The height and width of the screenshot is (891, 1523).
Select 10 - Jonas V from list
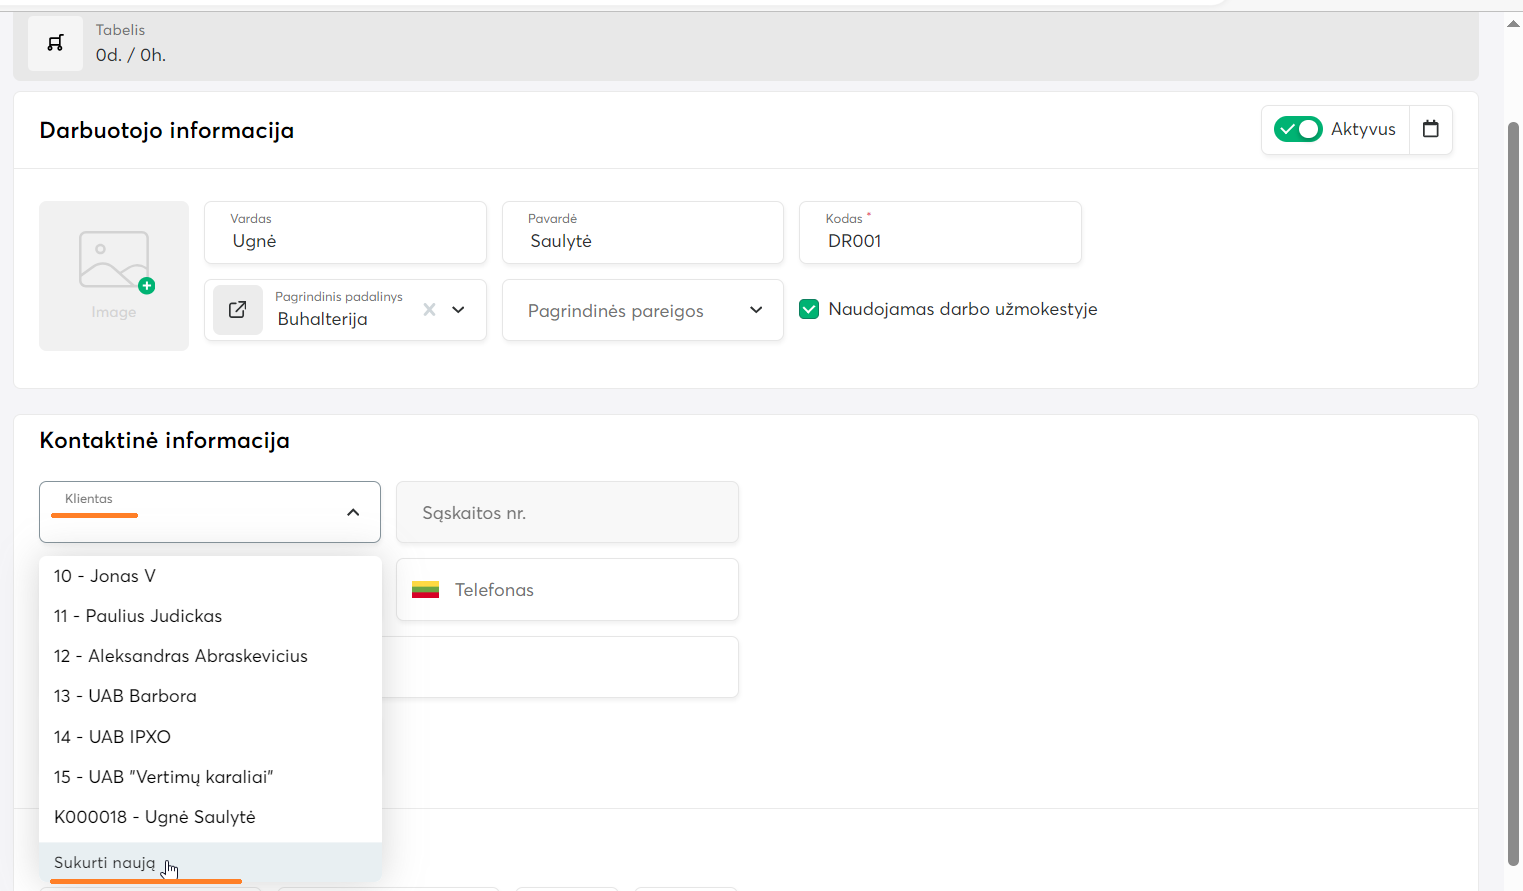[x=105, y=576]
